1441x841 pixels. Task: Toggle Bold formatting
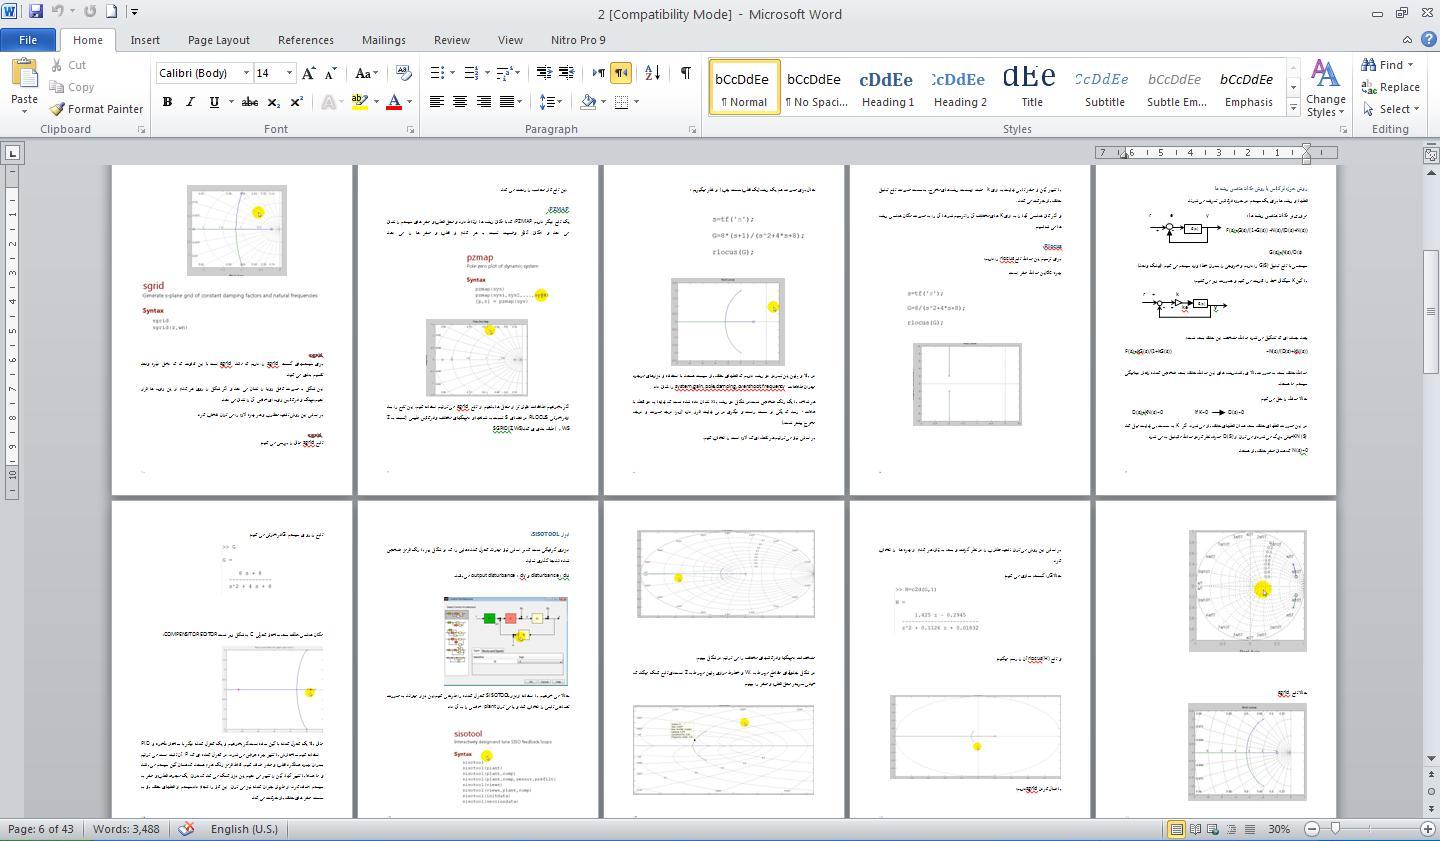click(167, 102)
